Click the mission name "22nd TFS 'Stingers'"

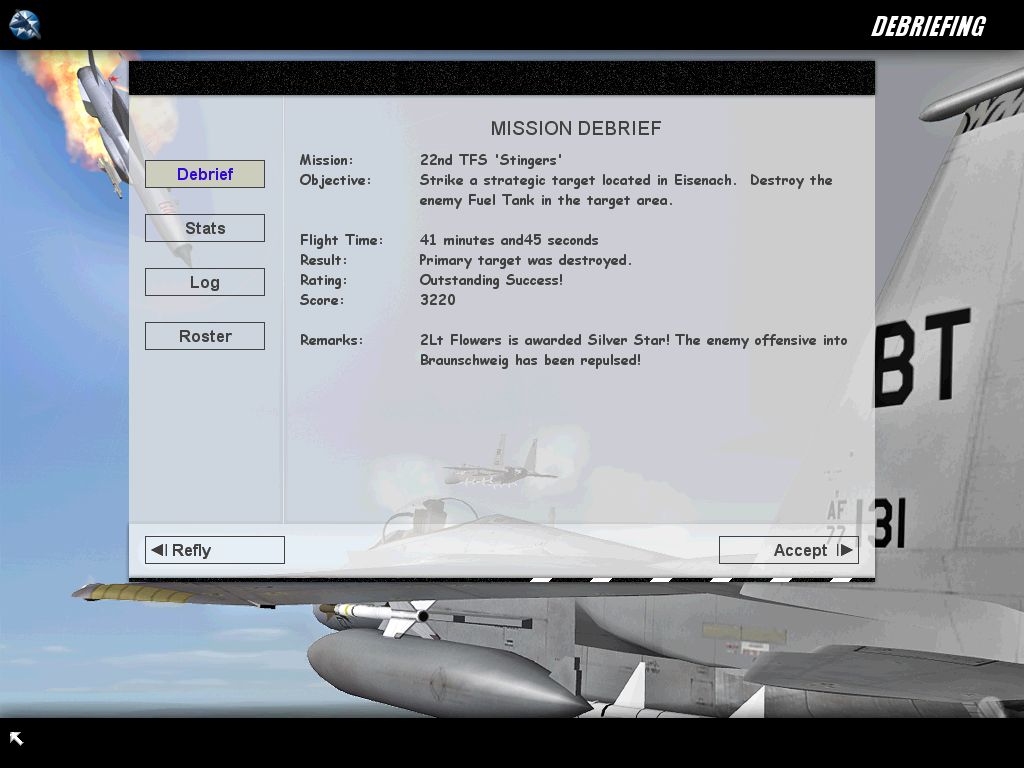pos(490,160)
